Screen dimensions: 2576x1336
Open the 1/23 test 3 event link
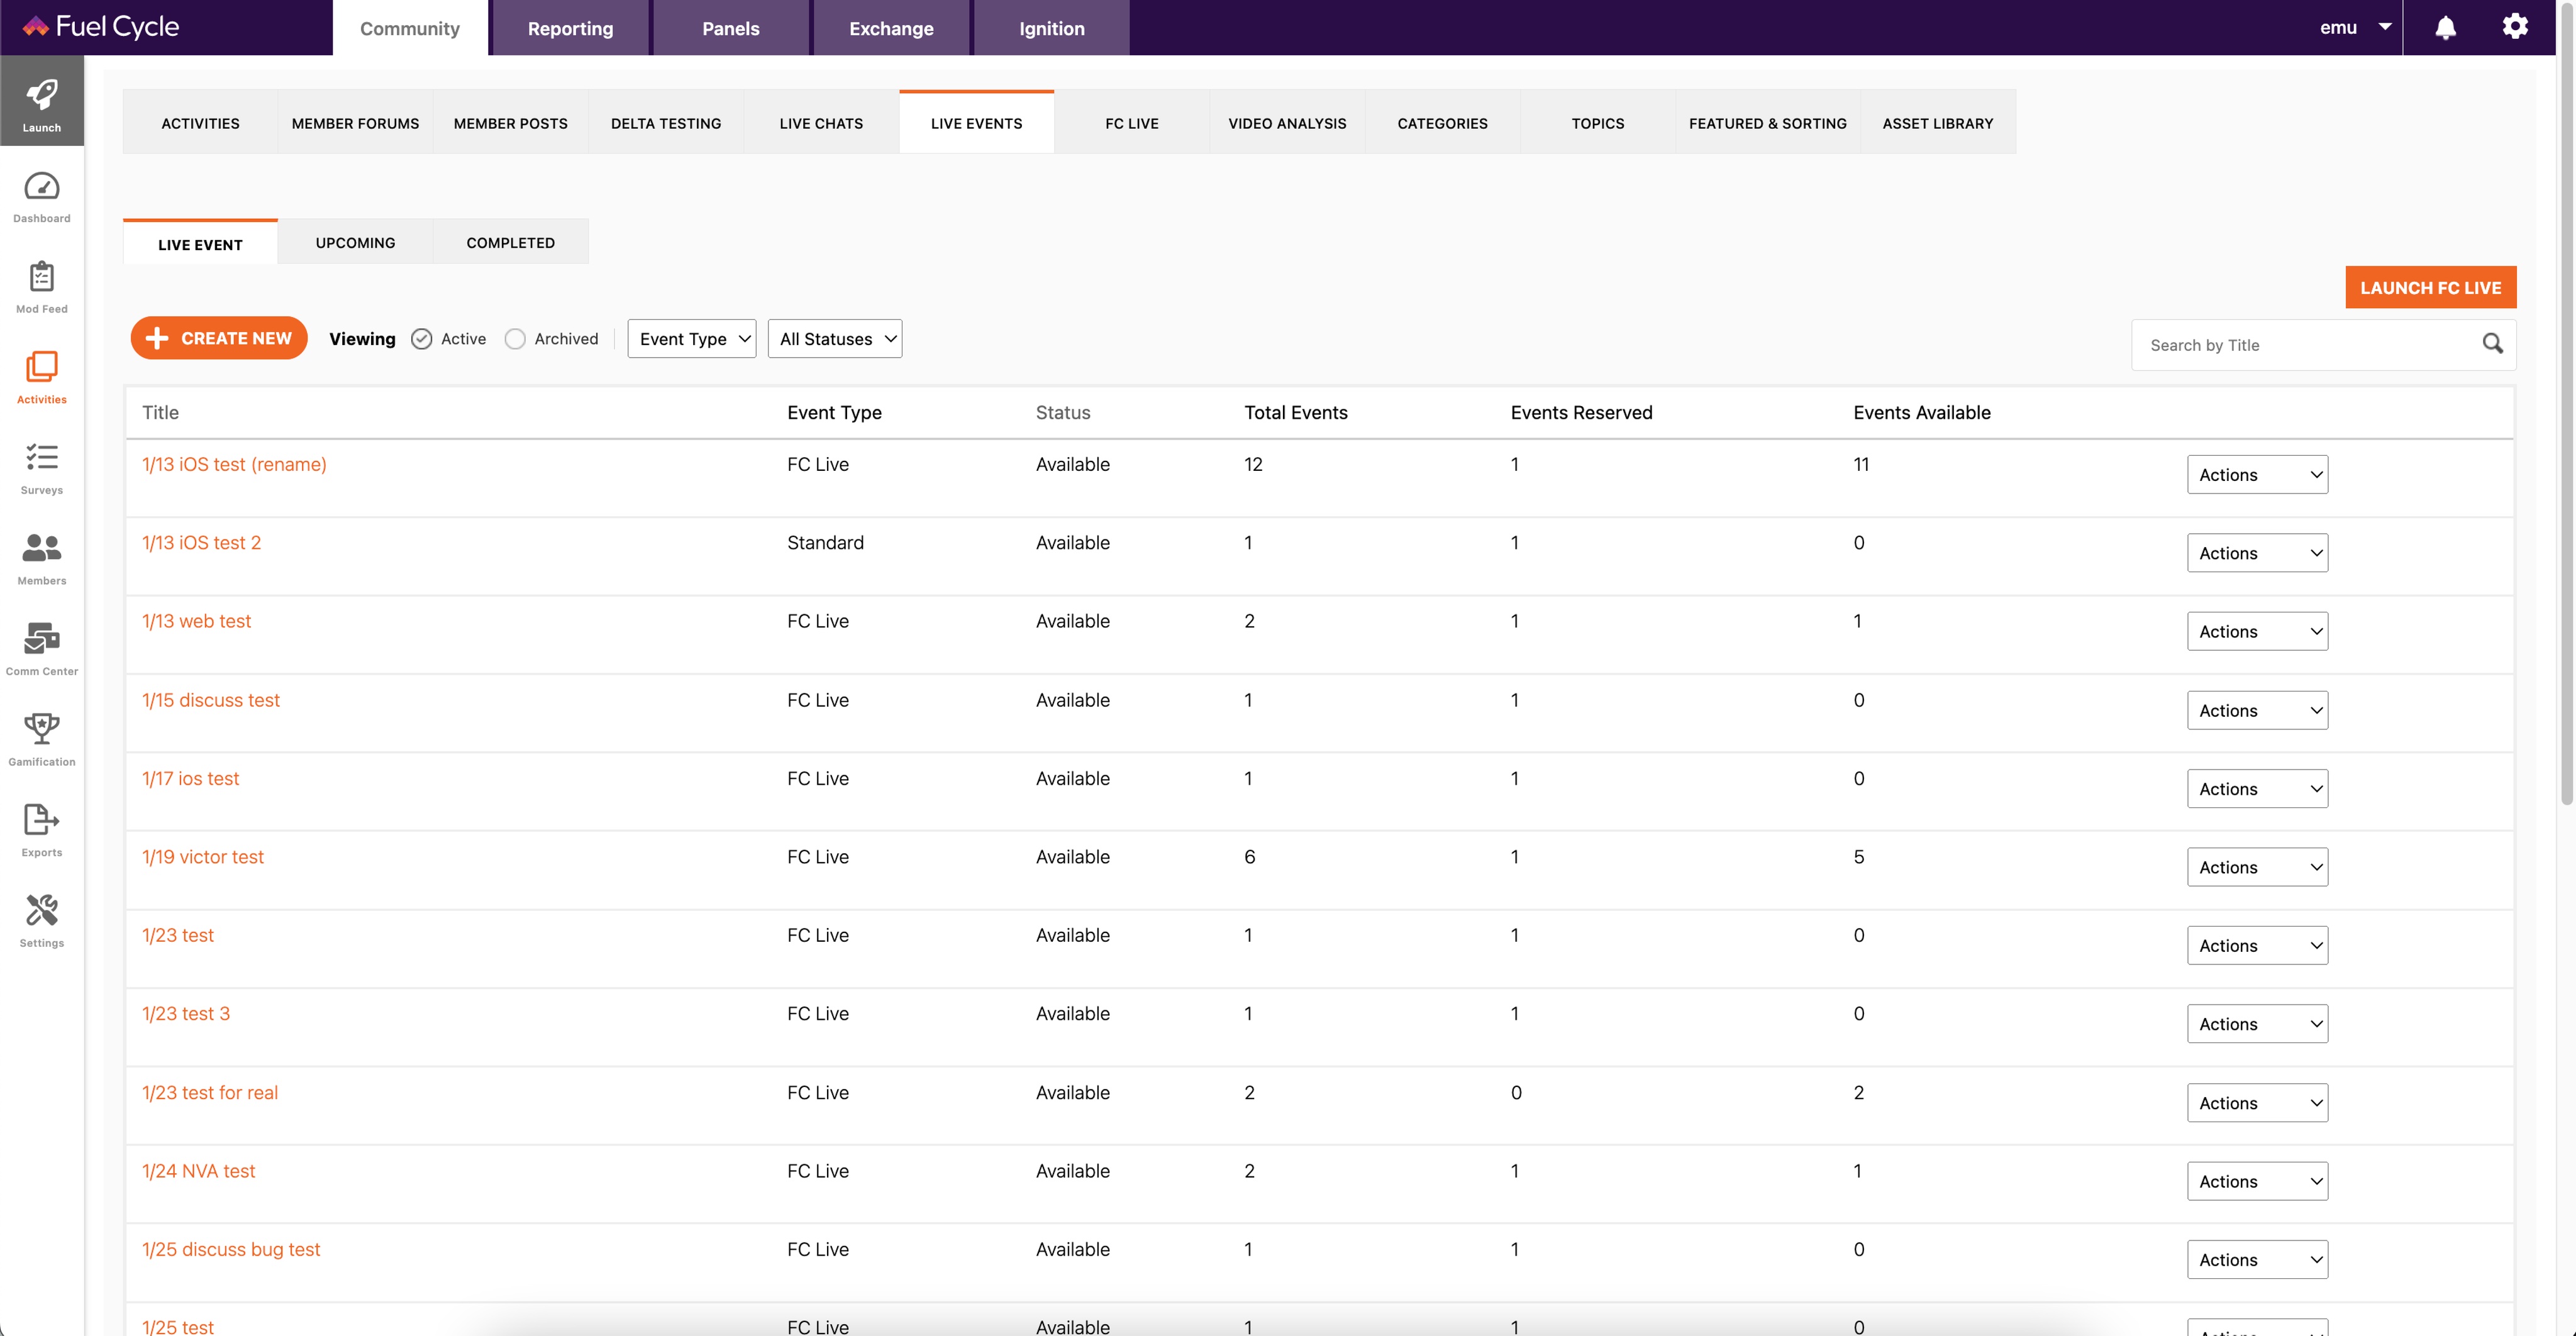tap(186, 1013)
